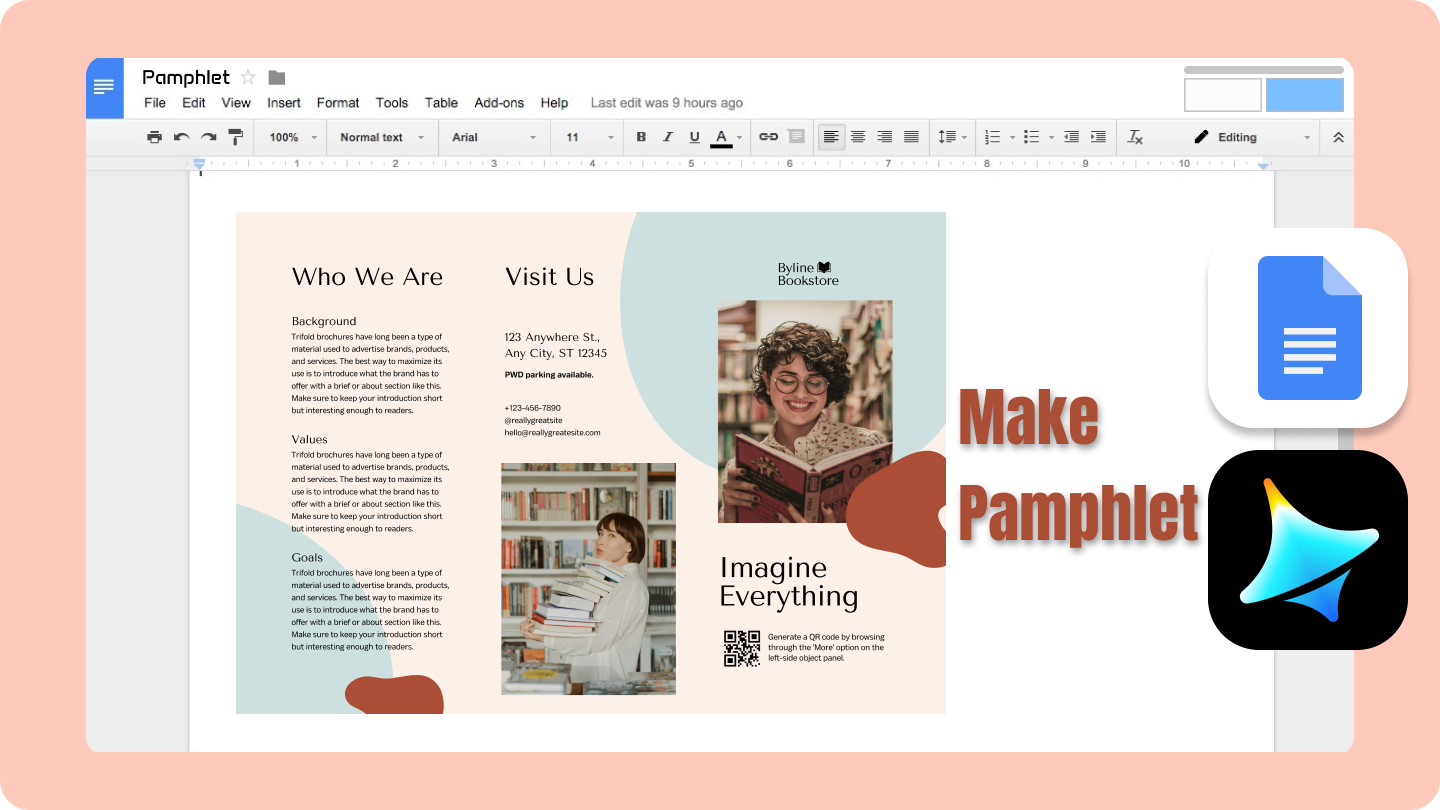Screen dimensions: 1440x810
Task: Insert a link
Action: pyautogui.click(x=767, y=137)
